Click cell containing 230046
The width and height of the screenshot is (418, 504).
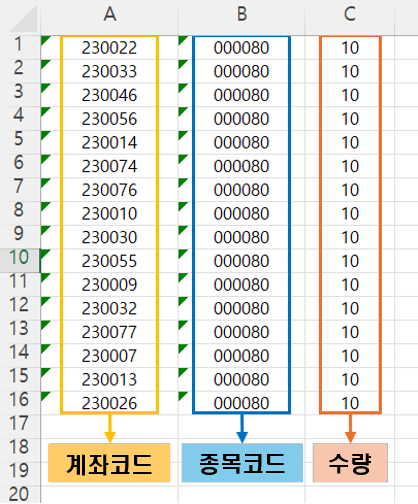109,95
